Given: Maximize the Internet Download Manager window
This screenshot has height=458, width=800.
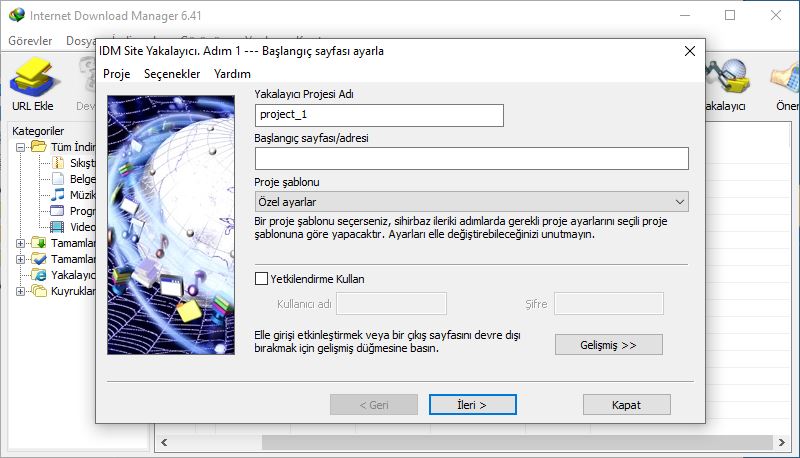Looking at the screenshot, I should (x=730, y=15).
